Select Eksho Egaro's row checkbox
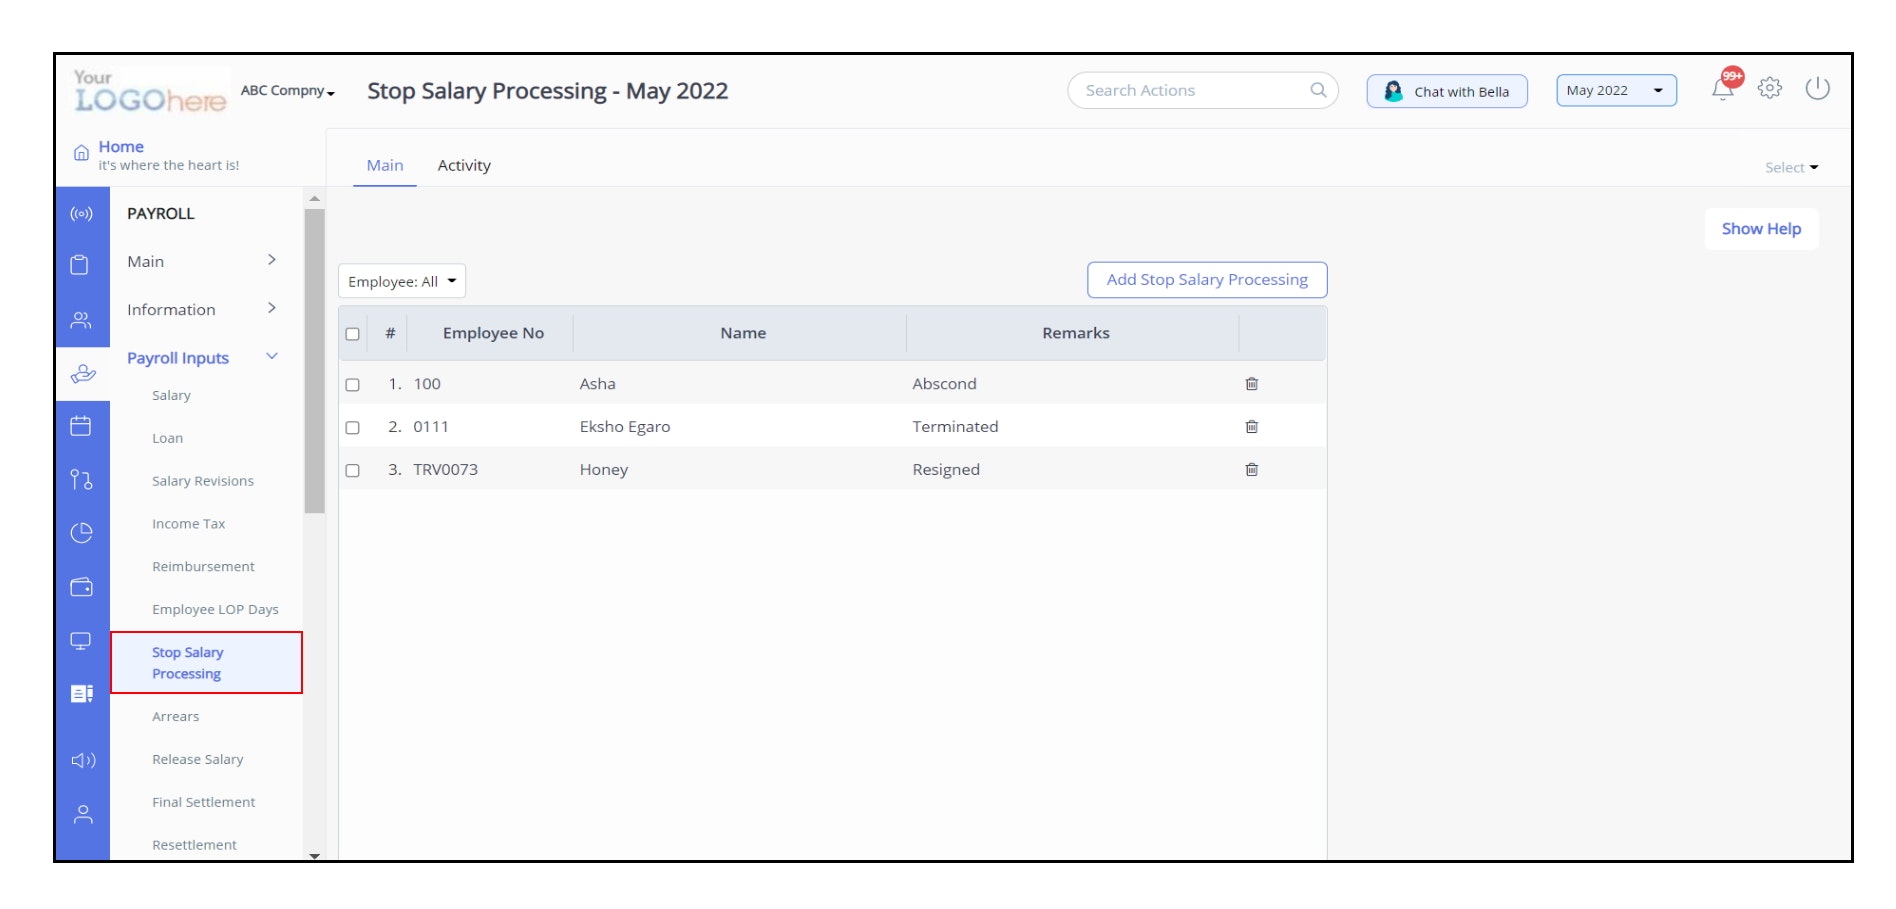The width and height of the screenshot is (1896, 909). tap(352, 428)
